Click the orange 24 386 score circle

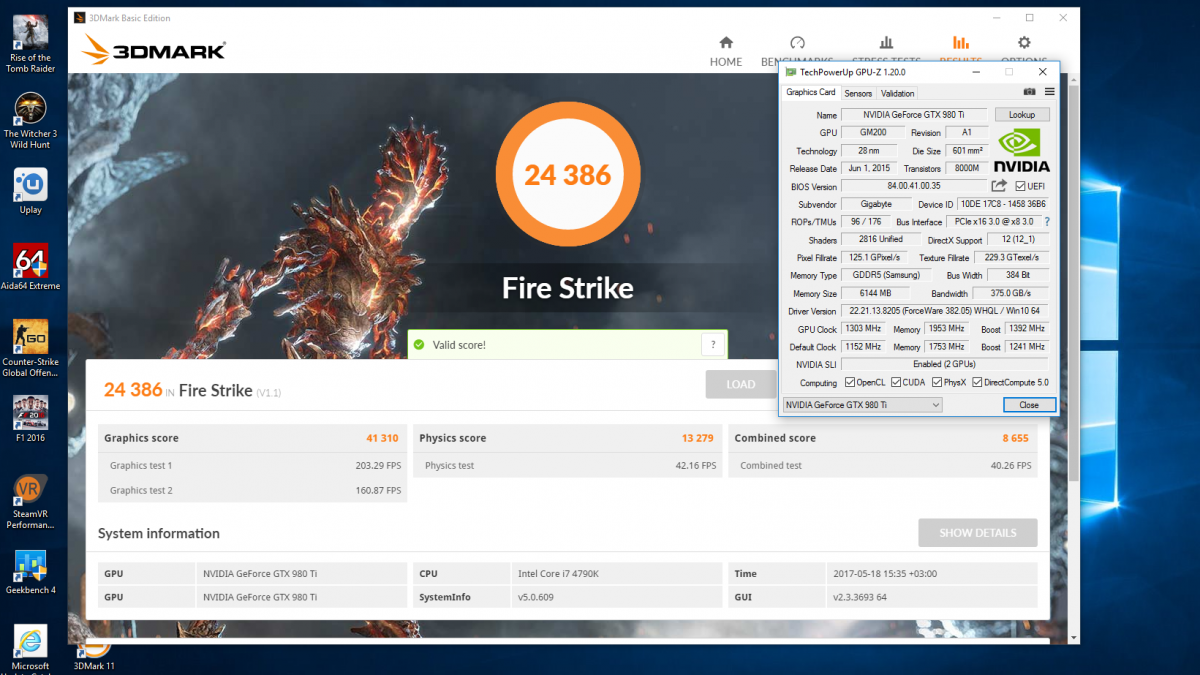[x=567, y=176]
